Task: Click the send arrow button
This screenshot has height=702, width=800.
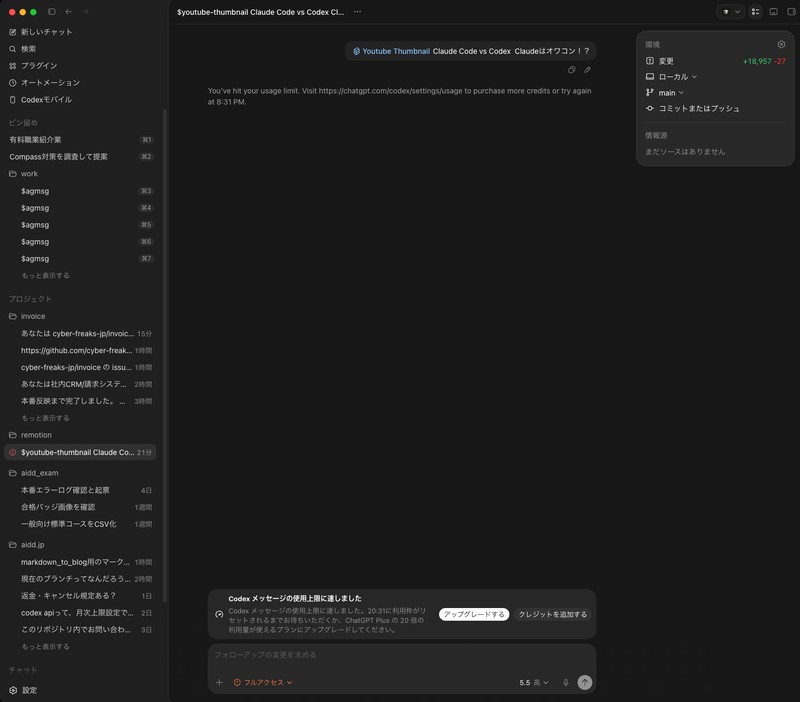Action: tap(585, 682)
